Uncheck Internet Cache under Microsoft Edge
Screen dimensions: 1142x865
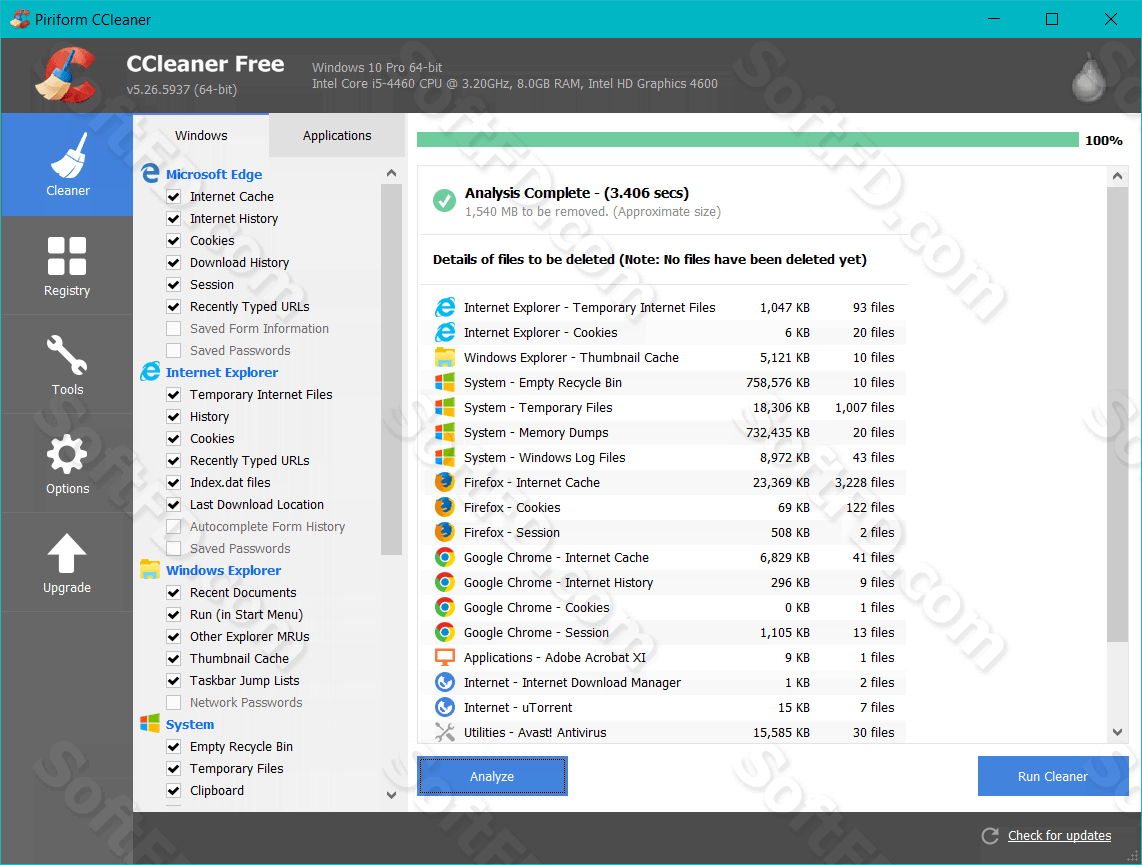(173, 197)
